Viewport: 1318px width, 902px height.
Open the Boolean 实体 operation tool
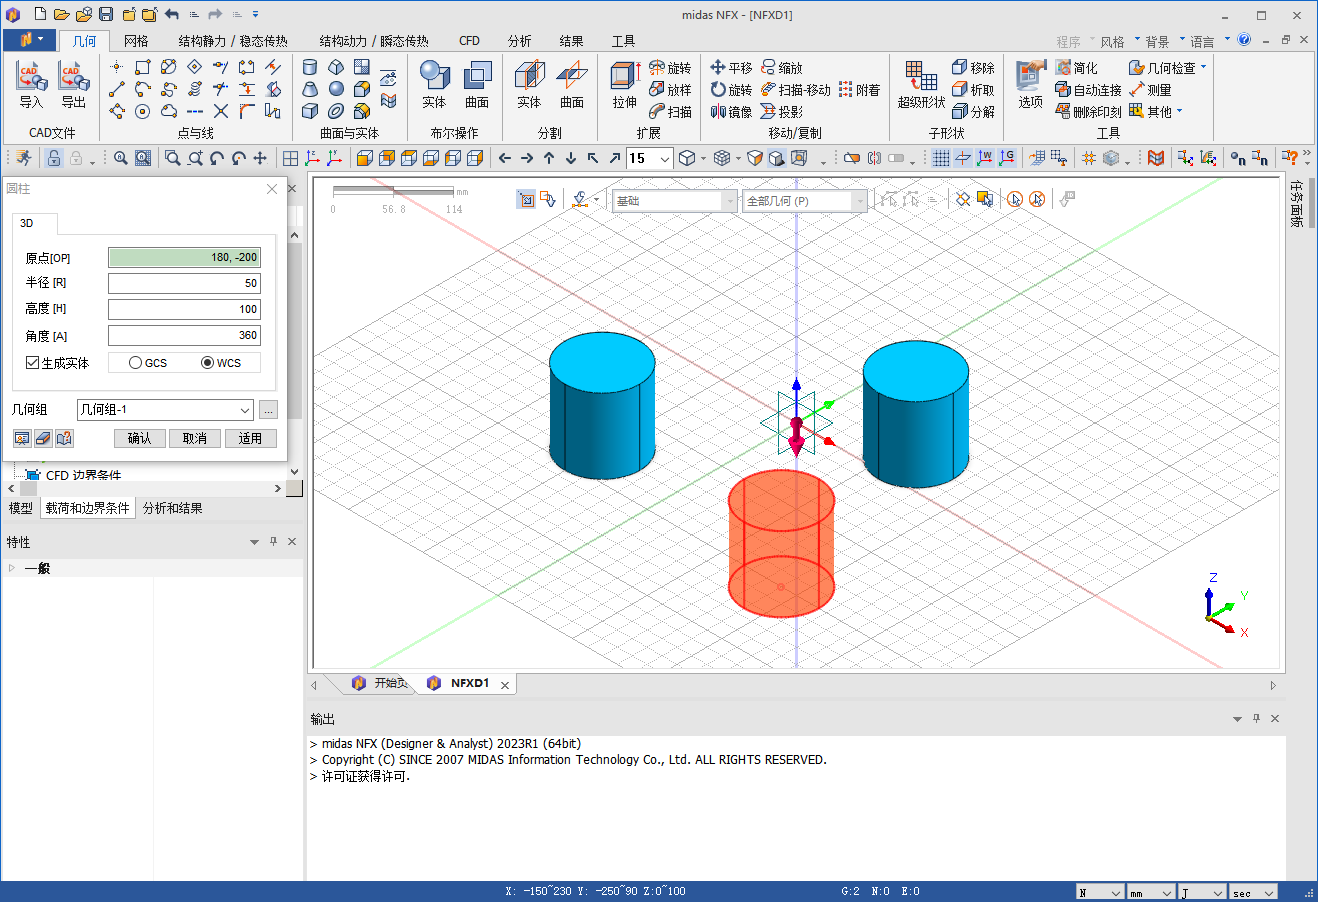pos(434,84)
